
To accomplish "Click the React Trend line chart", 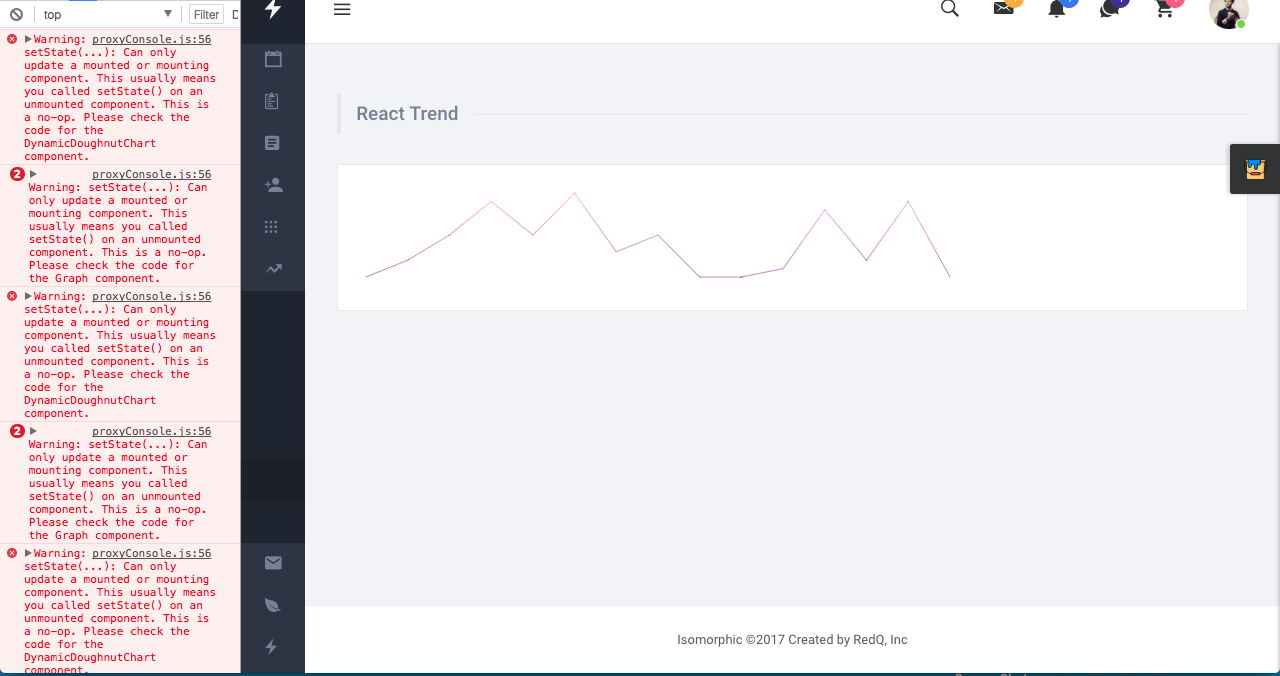I will click(x=658, y=235).
